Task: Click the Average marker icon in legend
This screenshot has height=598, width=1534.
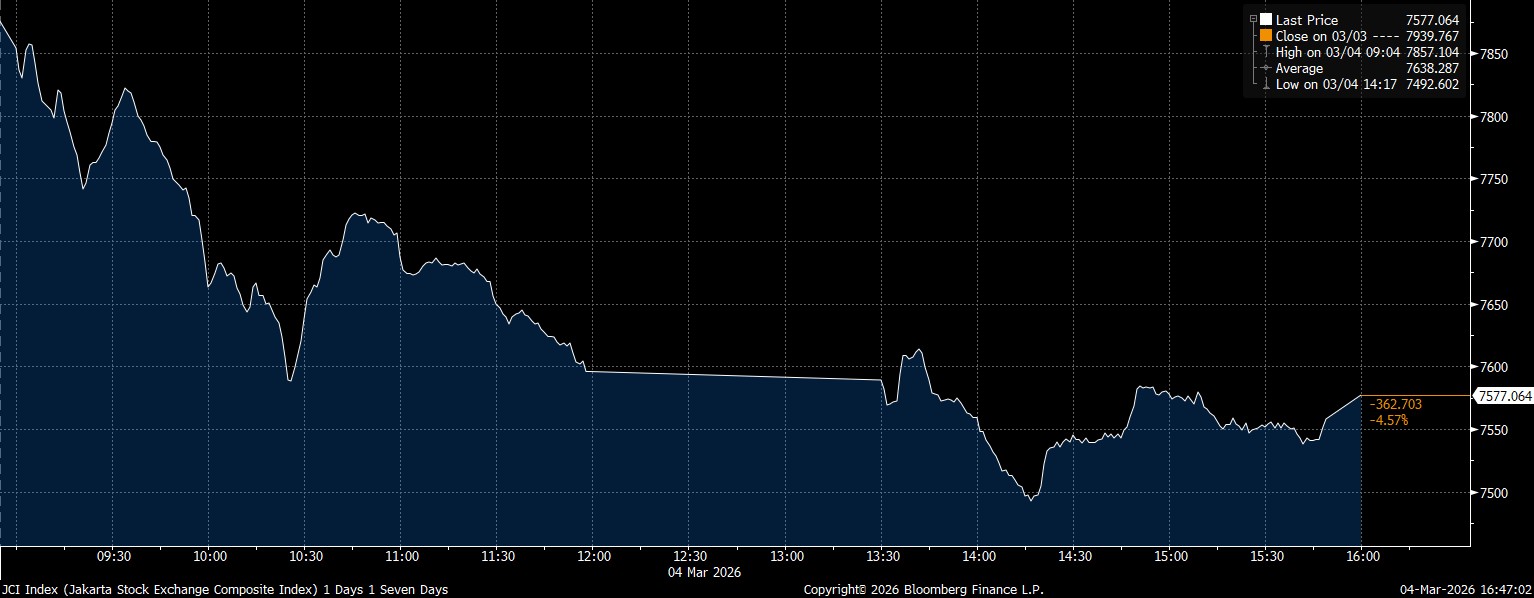Action: [1265, 68]
